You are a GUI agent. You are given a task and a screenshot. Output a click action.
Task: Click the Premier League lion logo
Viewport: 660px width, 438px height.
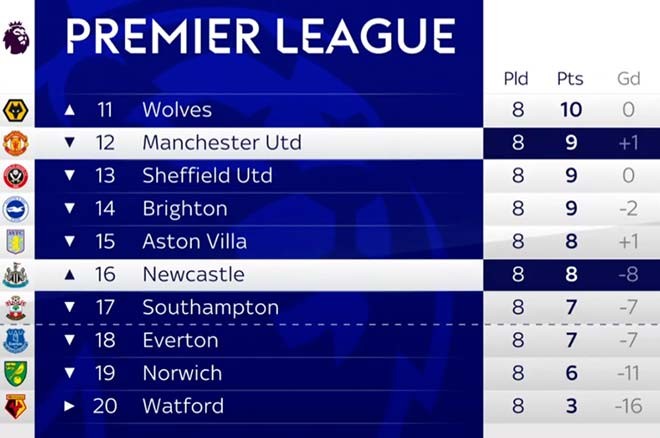[x=16, y=37]
